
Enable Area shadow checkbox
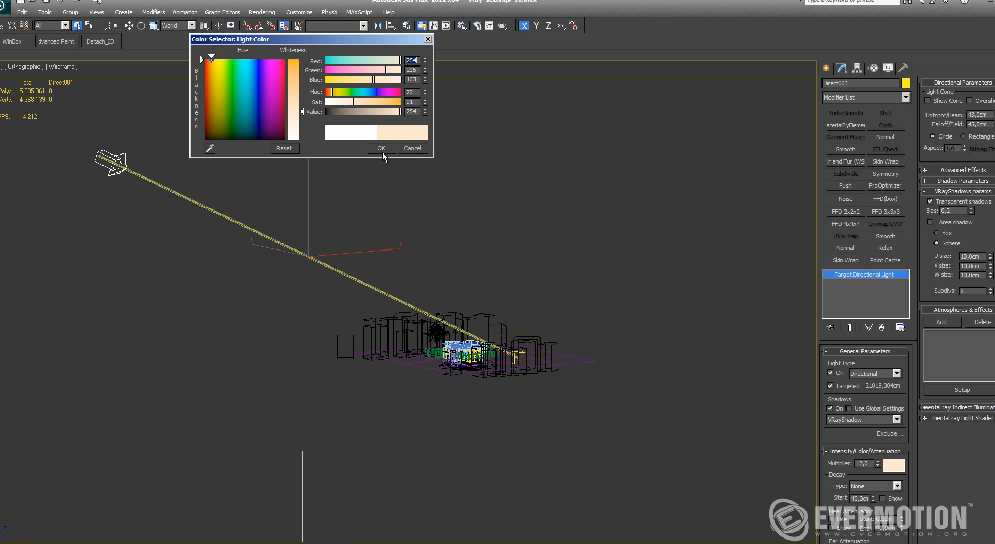click(x=930, y=222)
